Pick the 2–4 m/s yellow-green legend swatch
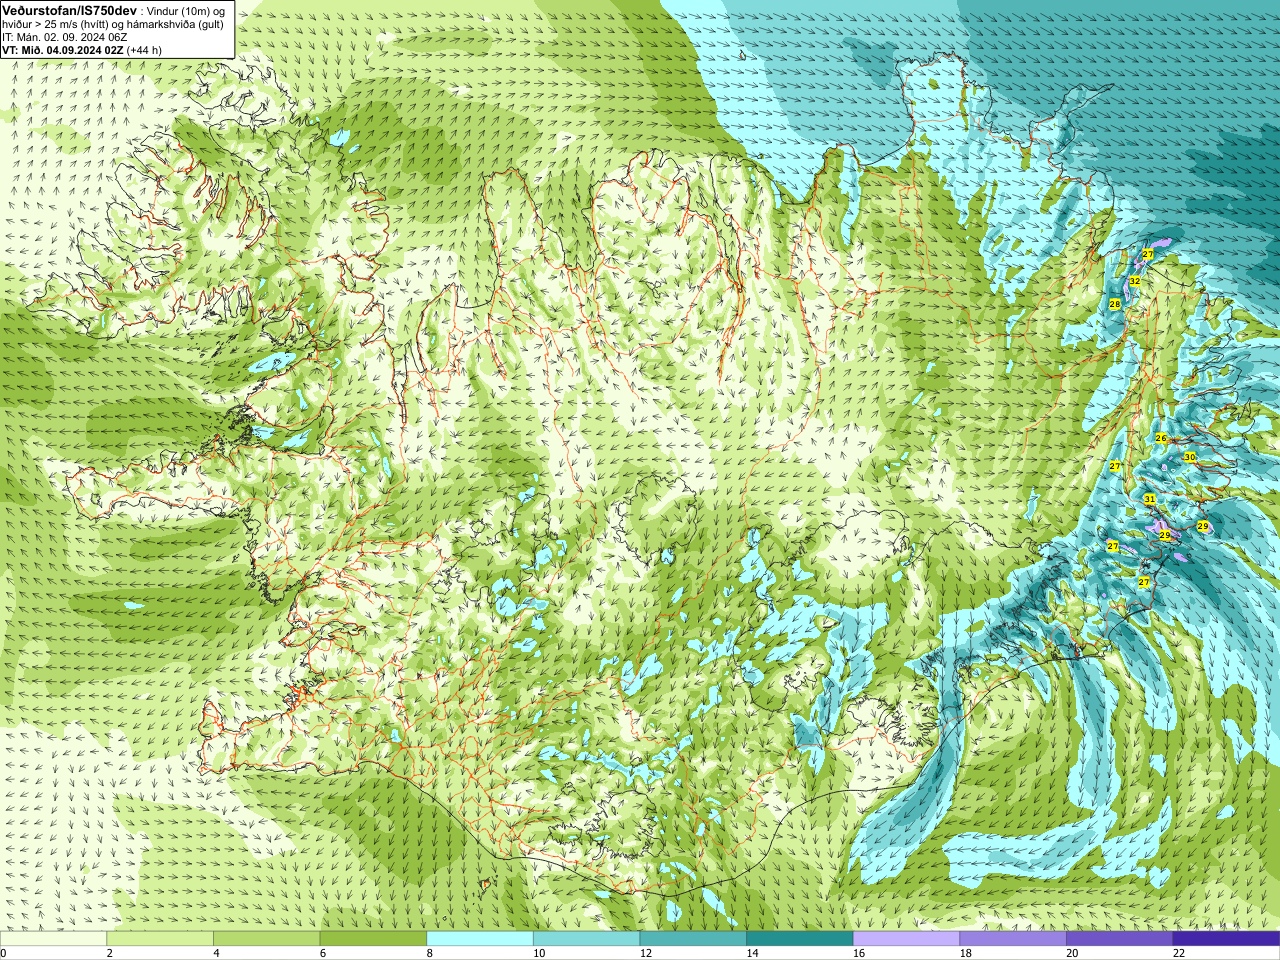1280x960 pixels. point(160,939)
